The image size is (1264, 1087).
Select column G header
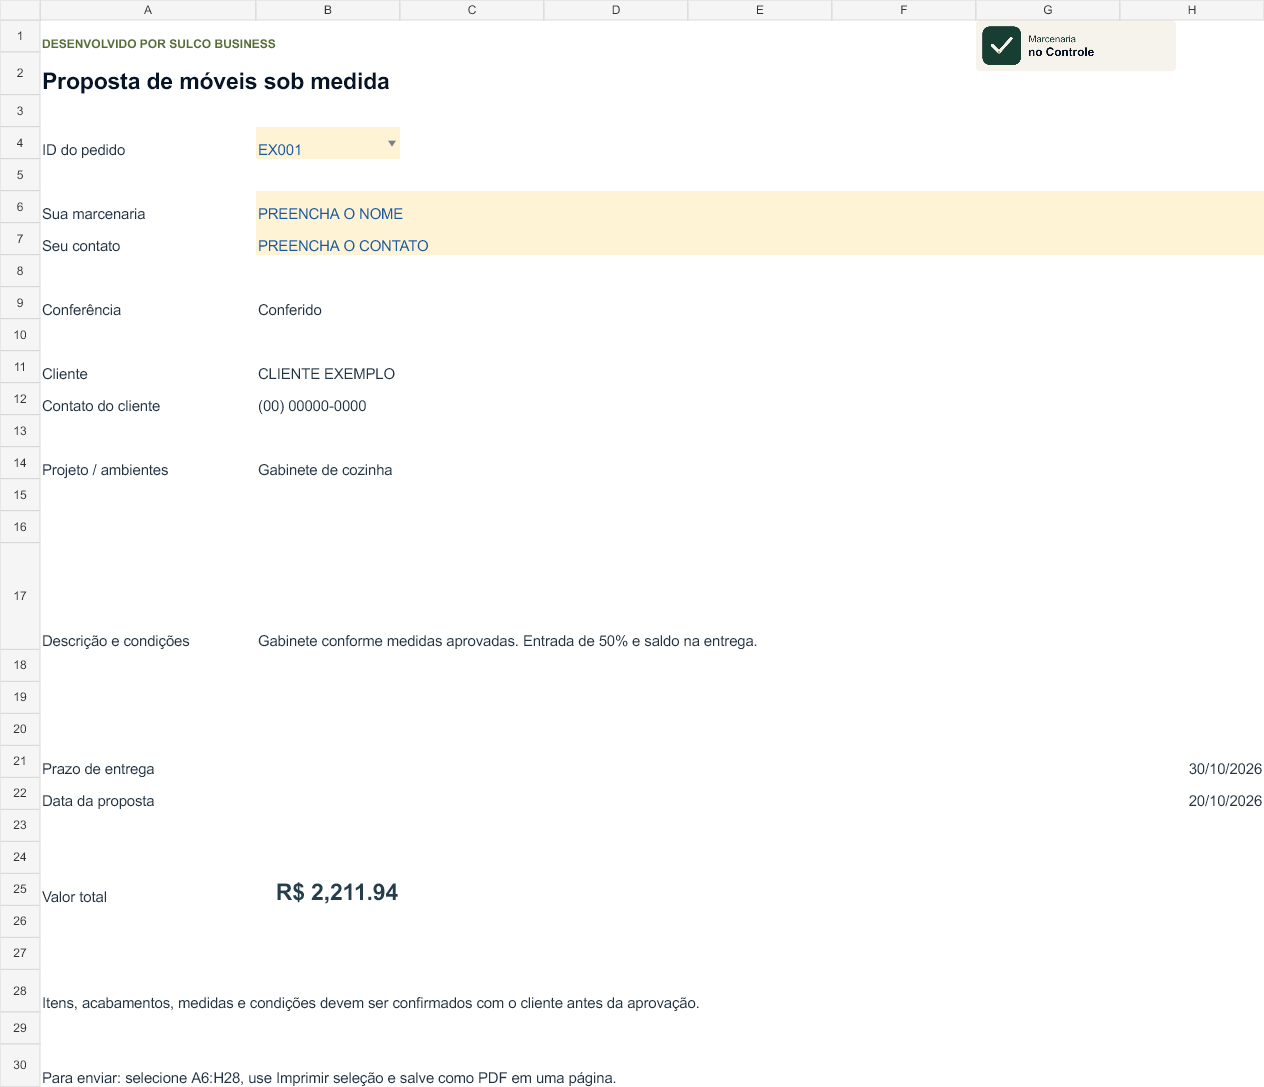[1048, 10]
